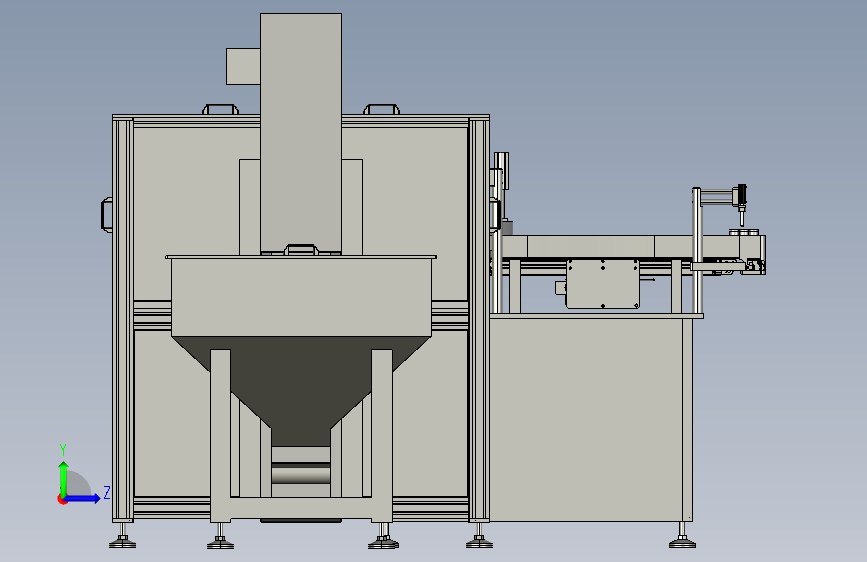Select the left lifting handle on enclosure top

point(221,109)
